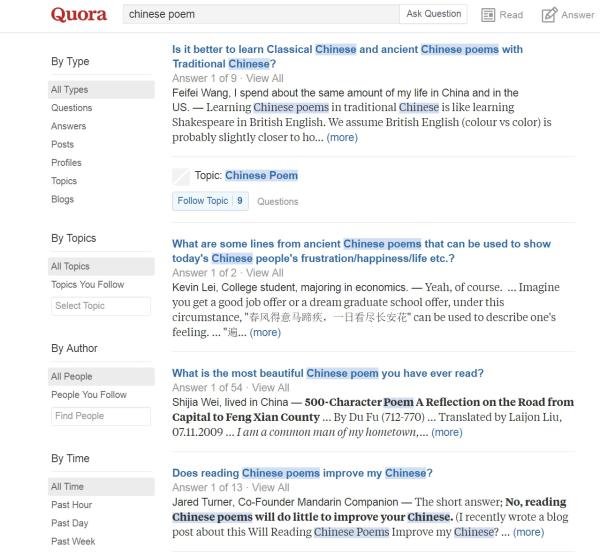Filter results by Posts type
600x555 pixels.
pyautogui.click(x=62, y=144)
